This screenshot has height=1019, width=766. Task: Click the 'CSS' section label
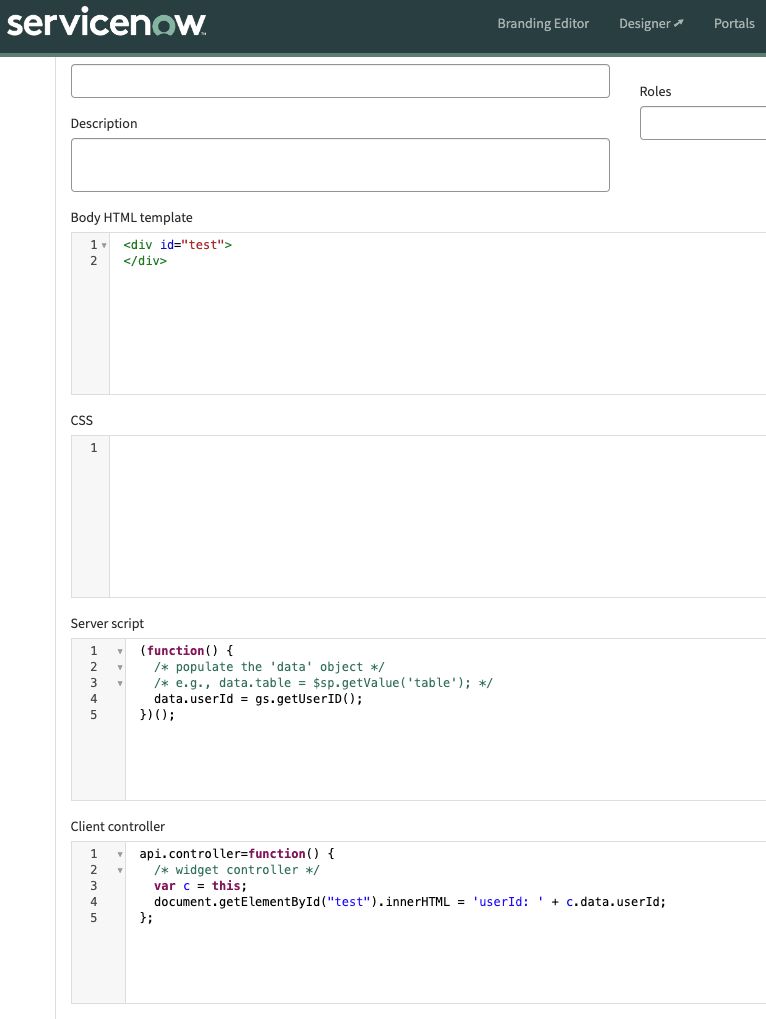81,420
